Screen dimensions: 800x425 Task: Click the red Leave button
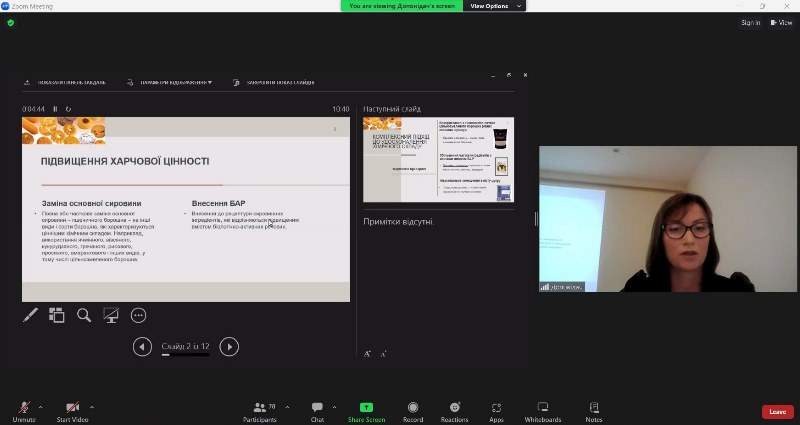click(777, 411)
